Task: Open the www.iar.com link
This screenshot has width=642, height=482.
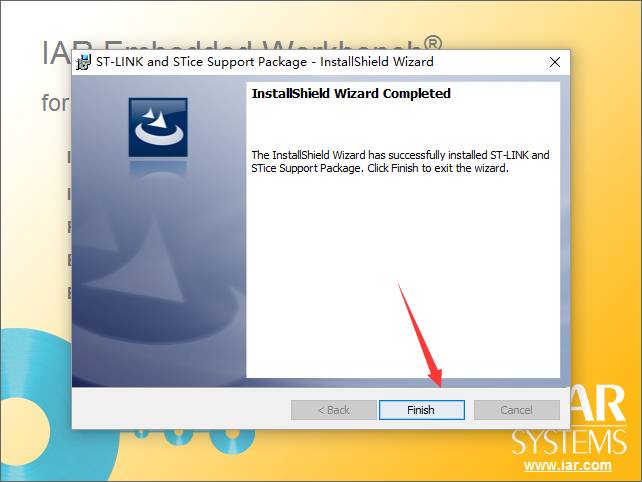Action: (567, 466)
